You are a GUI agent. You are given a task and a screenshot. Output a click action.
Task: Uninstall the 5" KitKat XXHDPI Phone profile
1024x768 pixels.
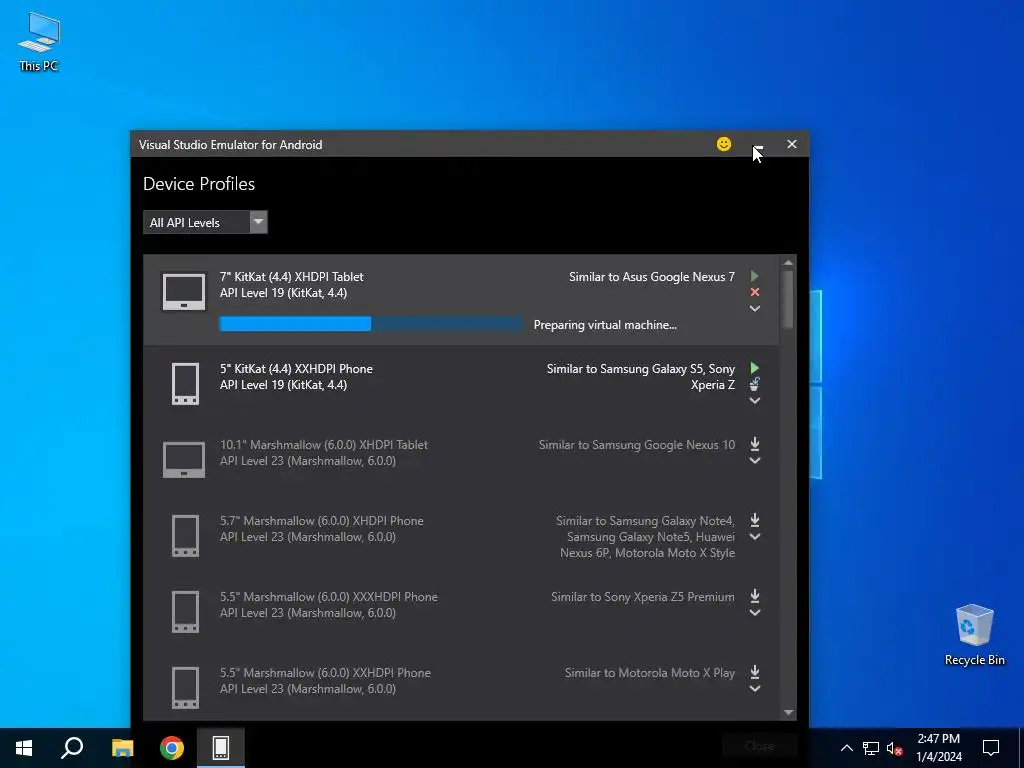[x=754, y=384]
